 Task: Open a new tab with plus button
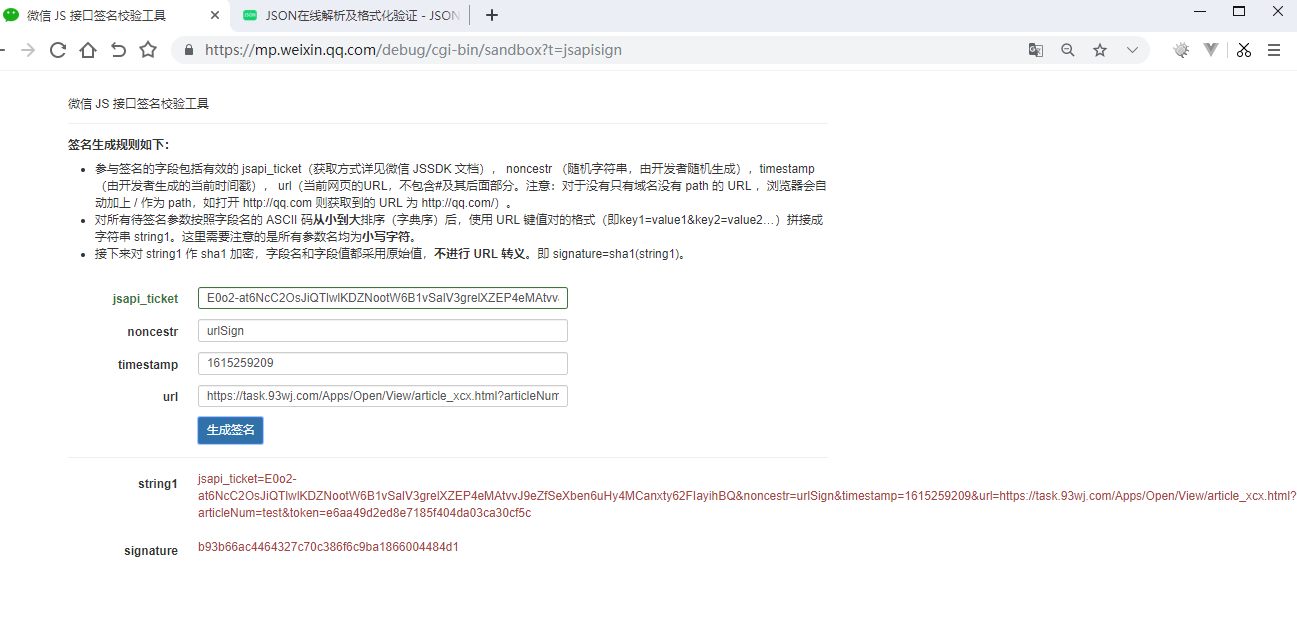click(491, 15)
